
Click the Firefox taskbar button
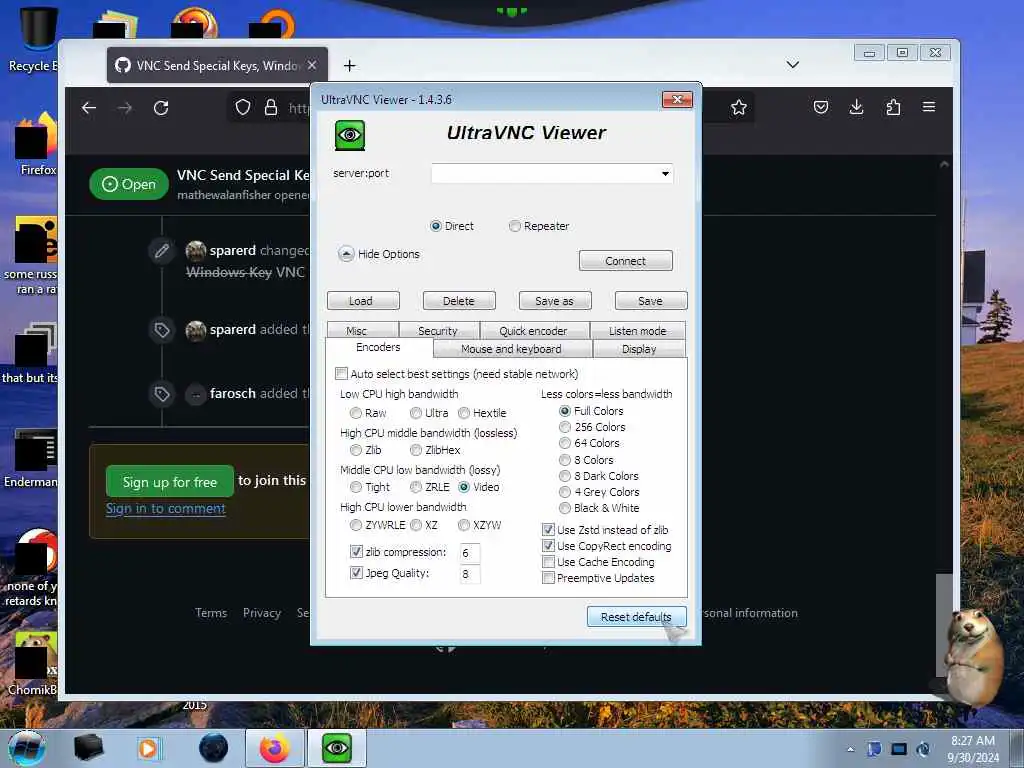275,748
